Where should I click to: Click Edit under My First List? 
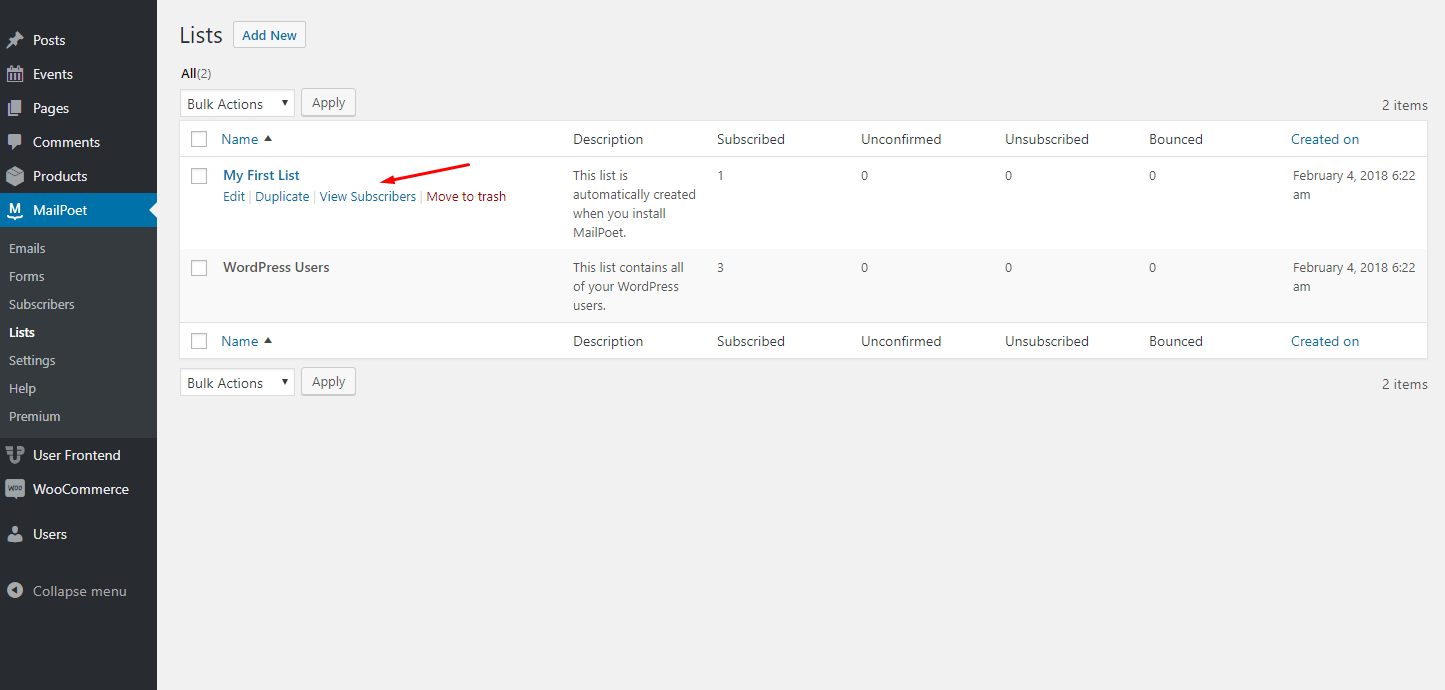pos(234,196)
